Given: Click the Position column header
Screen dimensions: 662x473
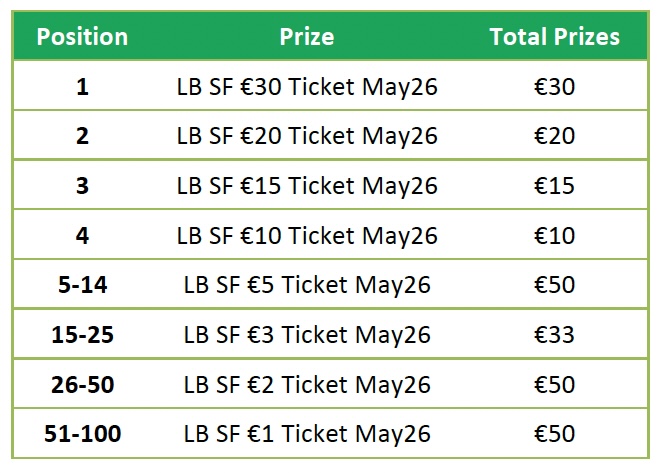Looking at the screenshot, I should click(82, 37).
